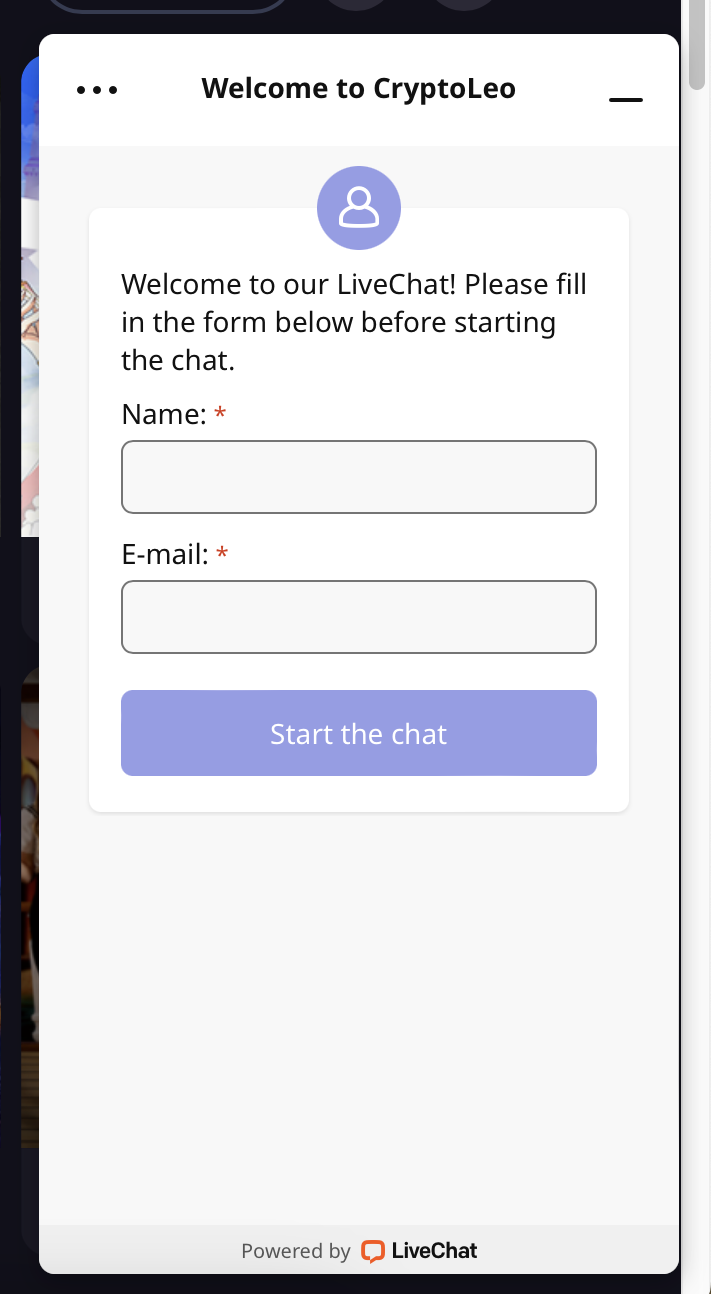Open the LiveChat text link in footer
Image resolution: width=711 pixels, height=1294 pixels.
(434, 1250)
